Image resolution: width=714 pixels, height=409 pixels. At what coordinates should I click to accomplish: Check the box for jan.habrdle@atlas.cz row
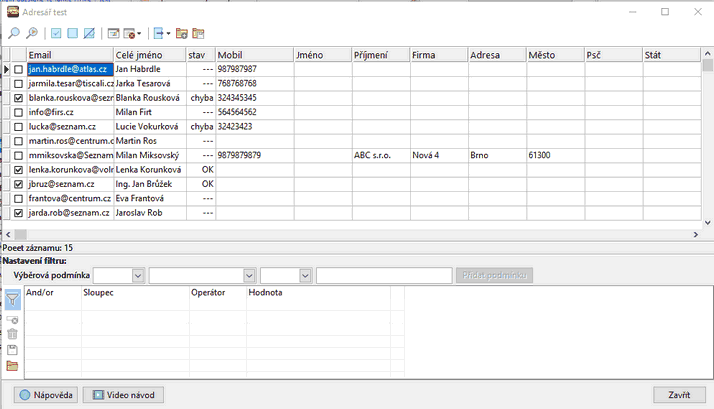[19, 70]
